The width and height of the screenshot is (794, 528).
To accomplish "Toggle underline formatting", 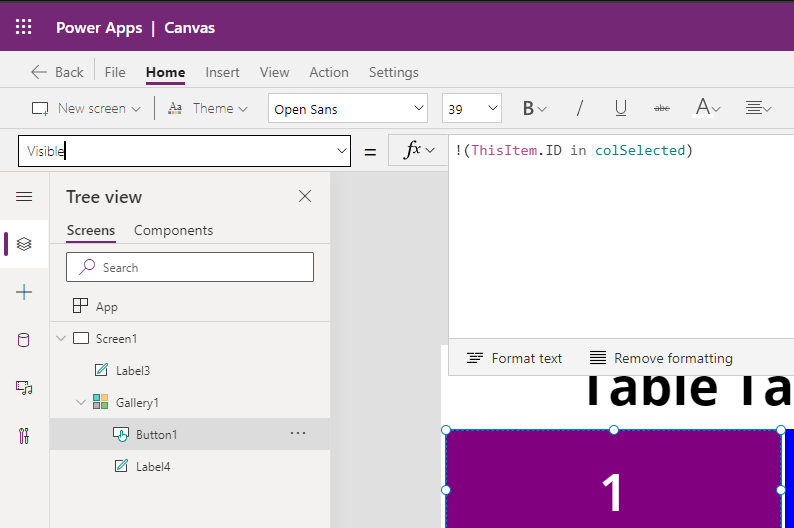I will (621, 108).
